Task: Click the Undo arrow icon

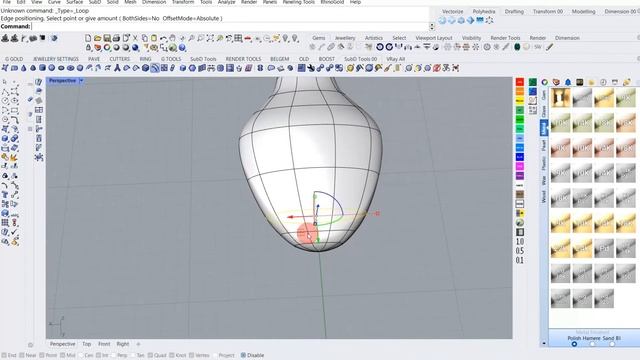Action: [163, 38]
